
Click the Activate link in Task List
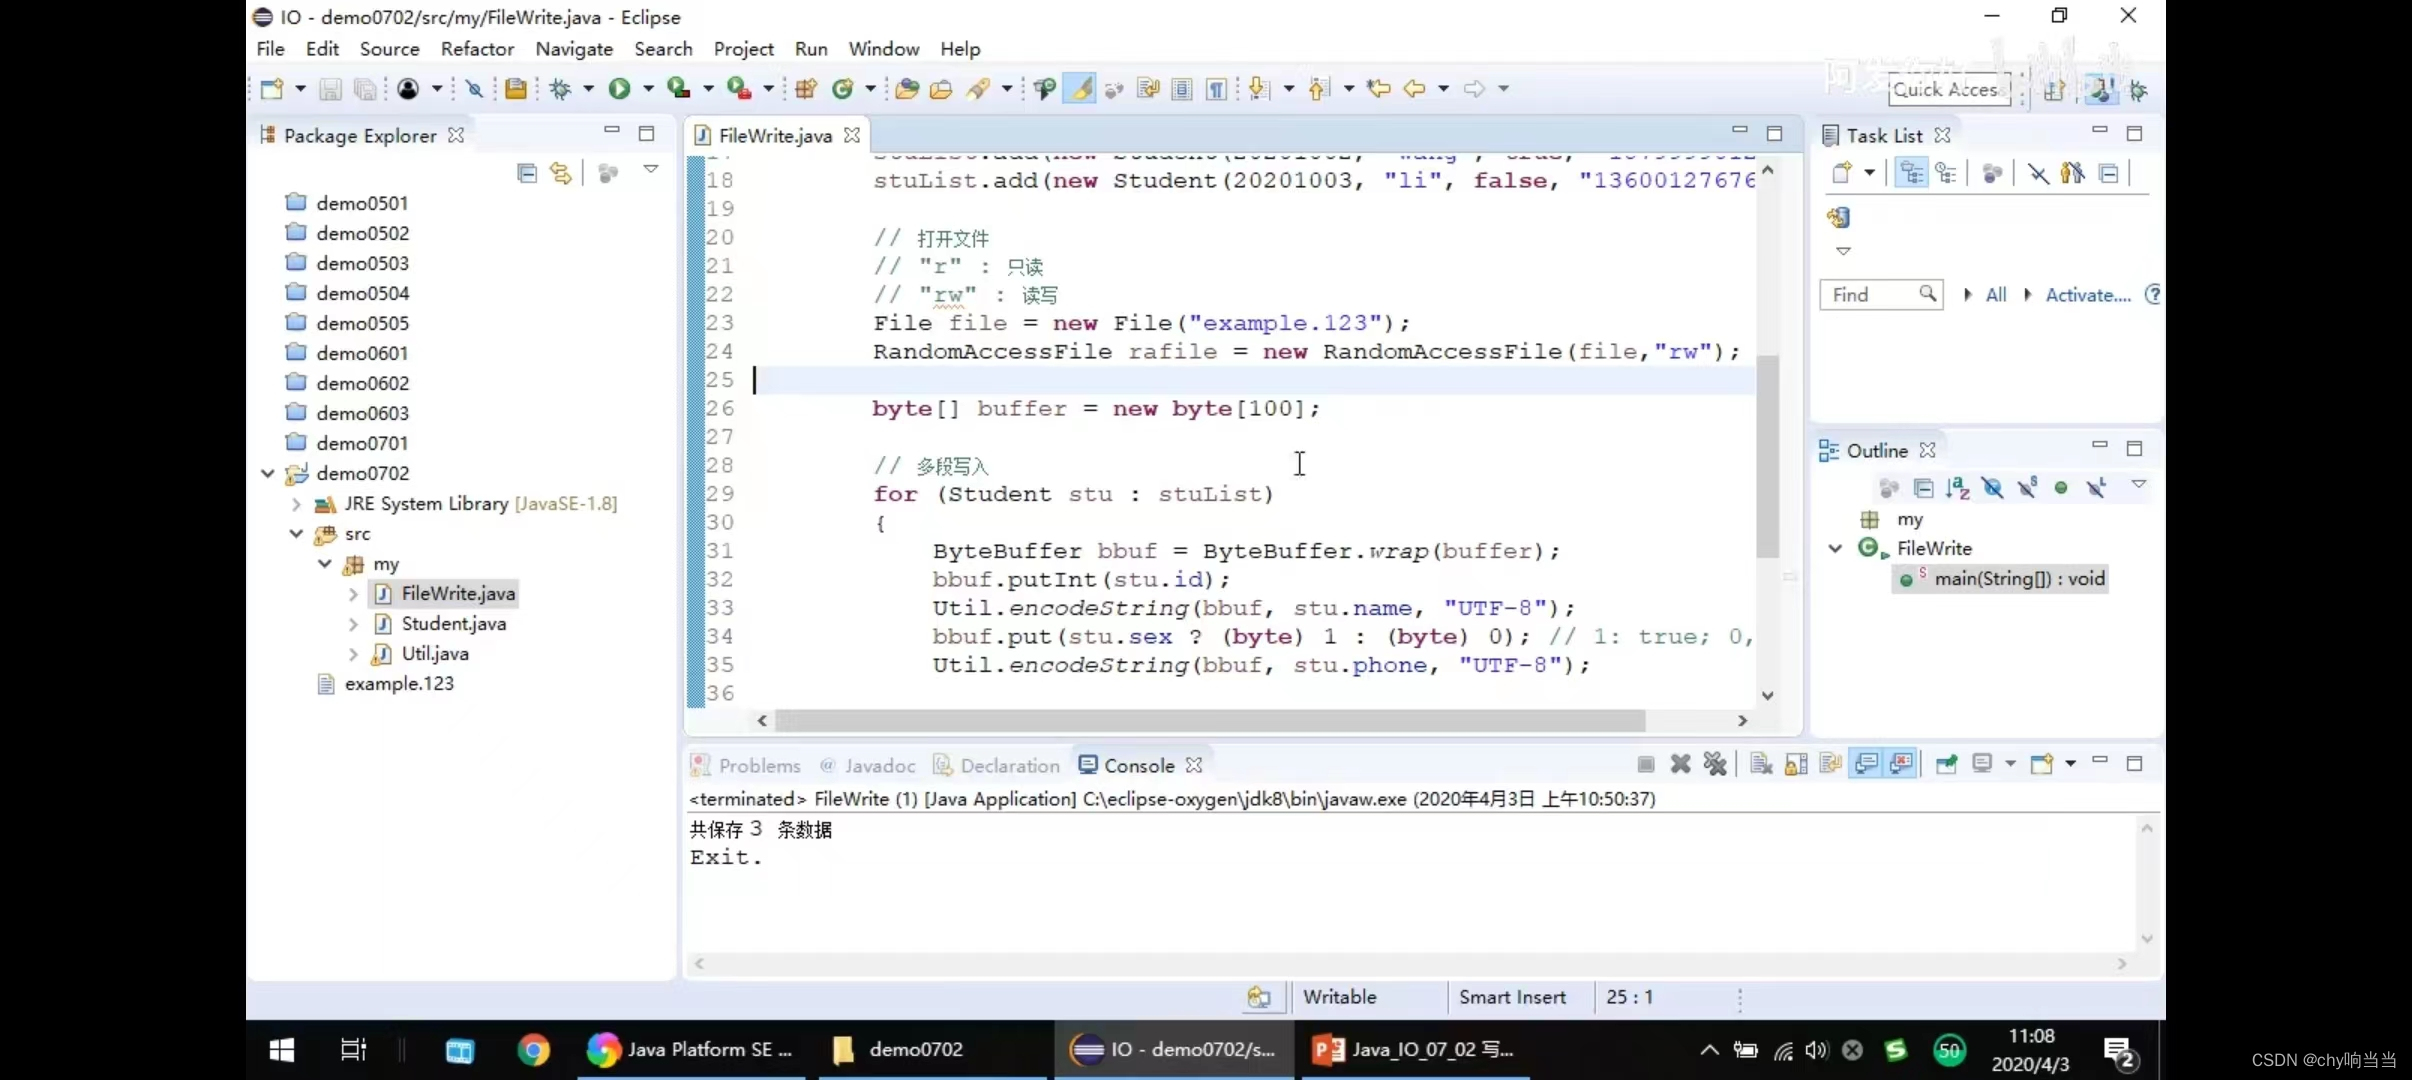[x=2086, y=294]
